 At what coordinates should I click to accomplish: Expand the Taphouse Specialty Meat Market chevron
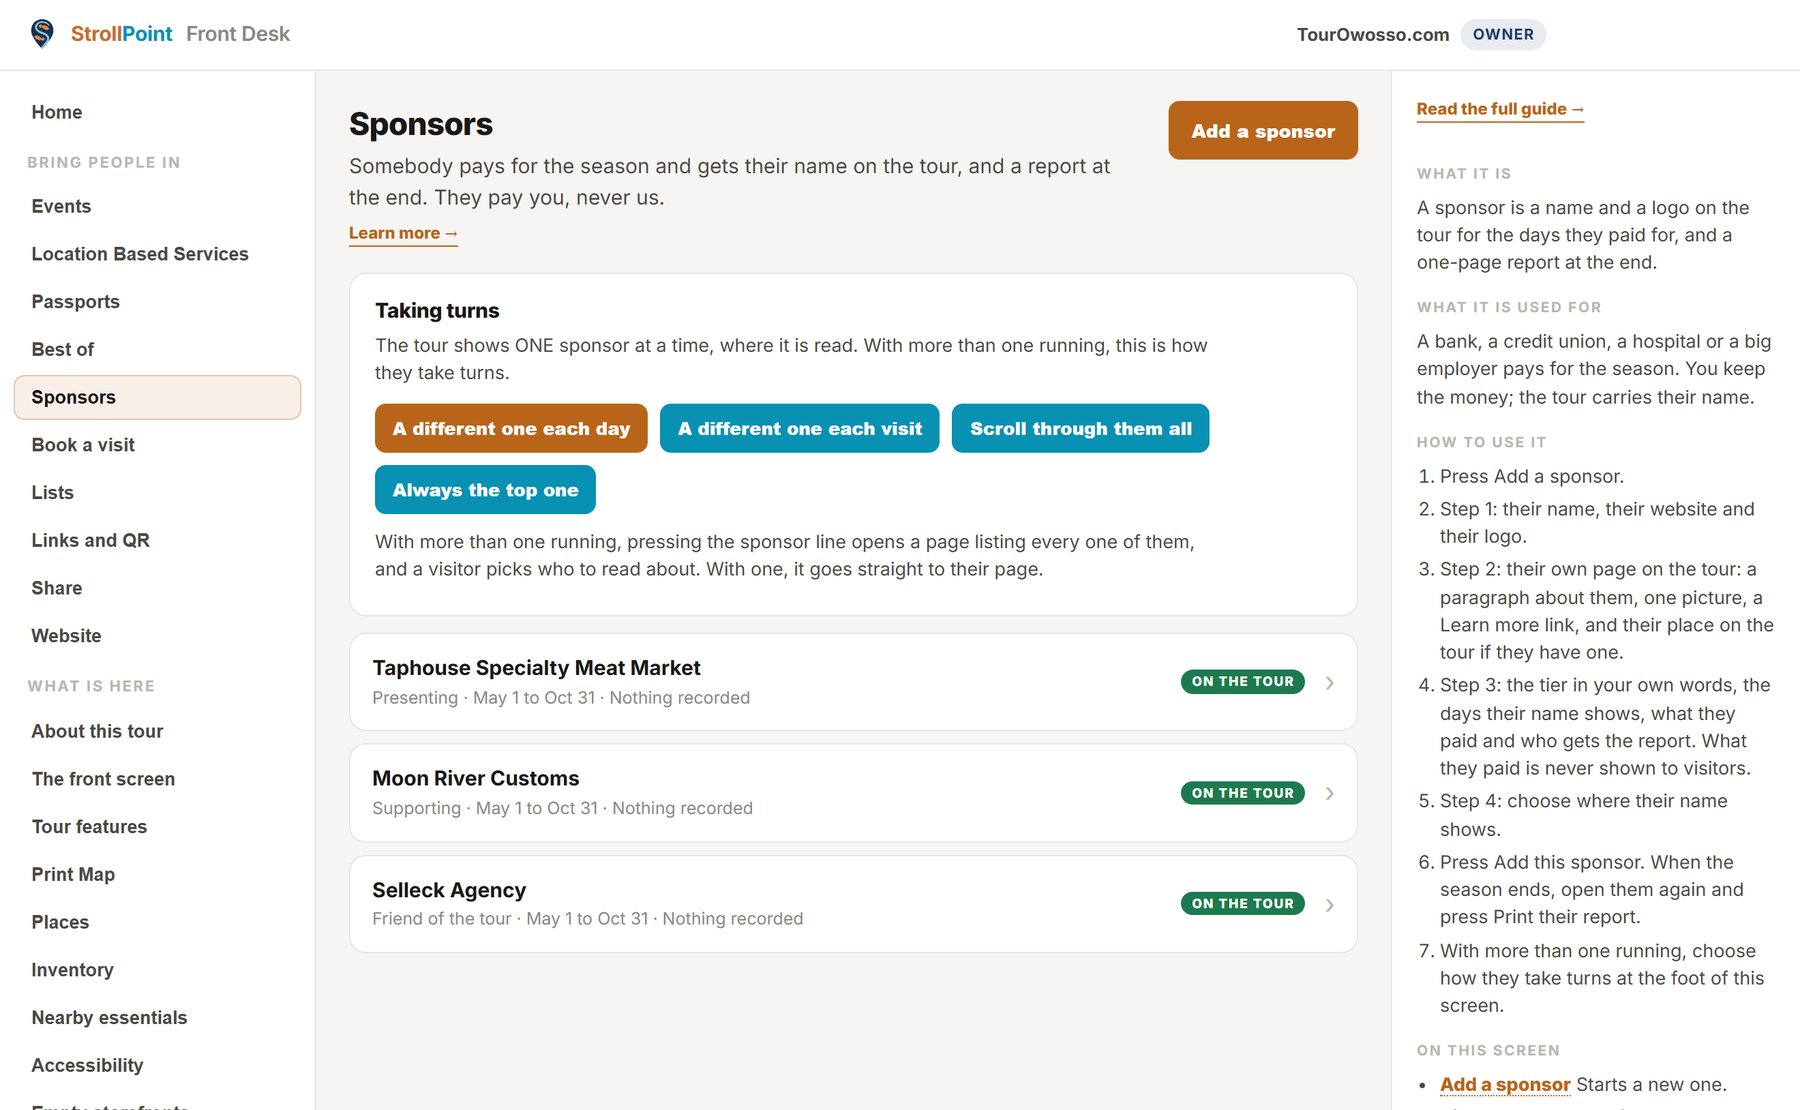coord(1329,683)
